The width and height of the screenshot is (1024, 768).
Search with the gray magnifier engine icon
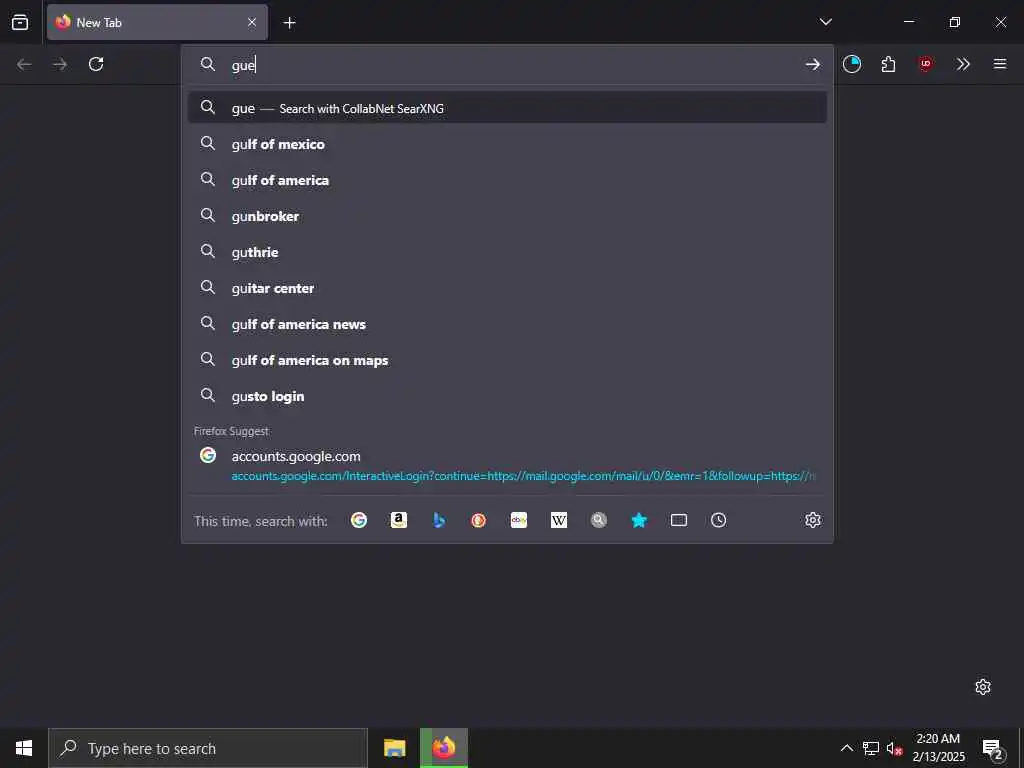599,520
